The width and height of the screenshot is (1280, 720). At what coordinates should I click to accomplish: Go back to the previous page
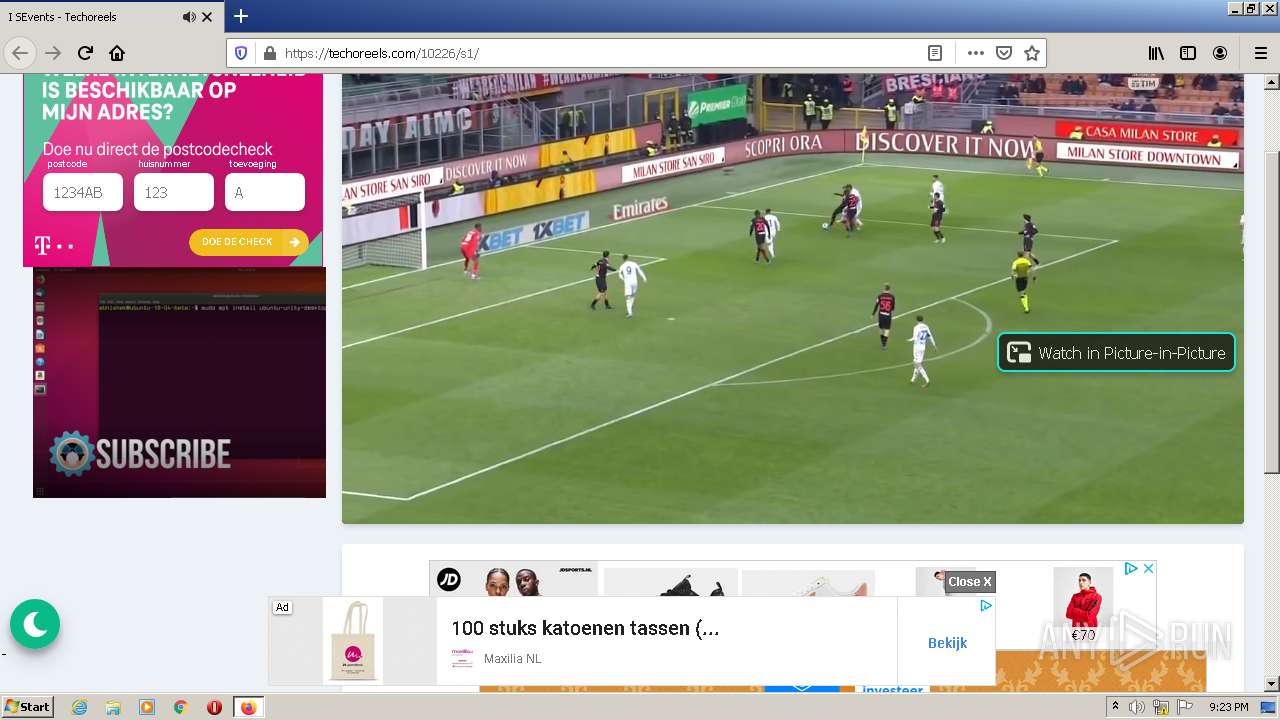(x=20, y=53)
